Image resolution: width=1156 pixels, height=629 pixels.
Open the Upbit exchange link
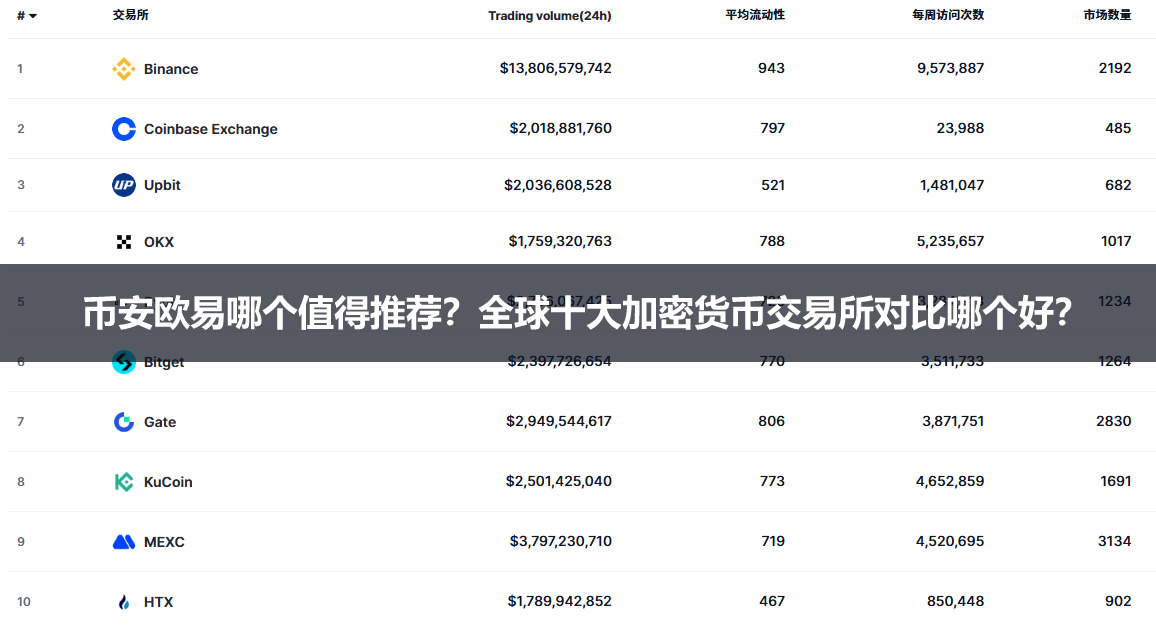click(x=162, y=185)
